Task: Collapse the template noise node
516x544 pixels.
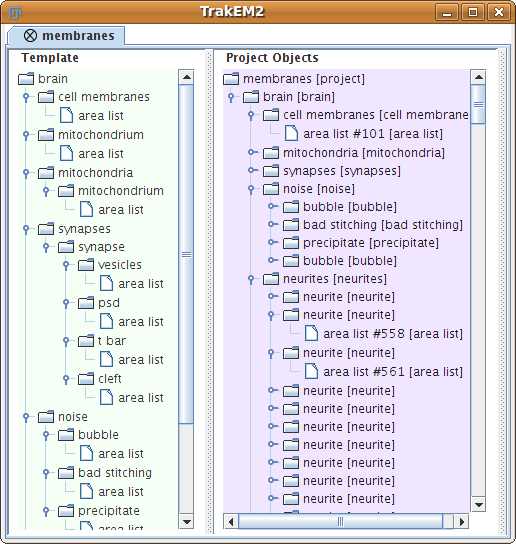Action: (x=26, y=417)
